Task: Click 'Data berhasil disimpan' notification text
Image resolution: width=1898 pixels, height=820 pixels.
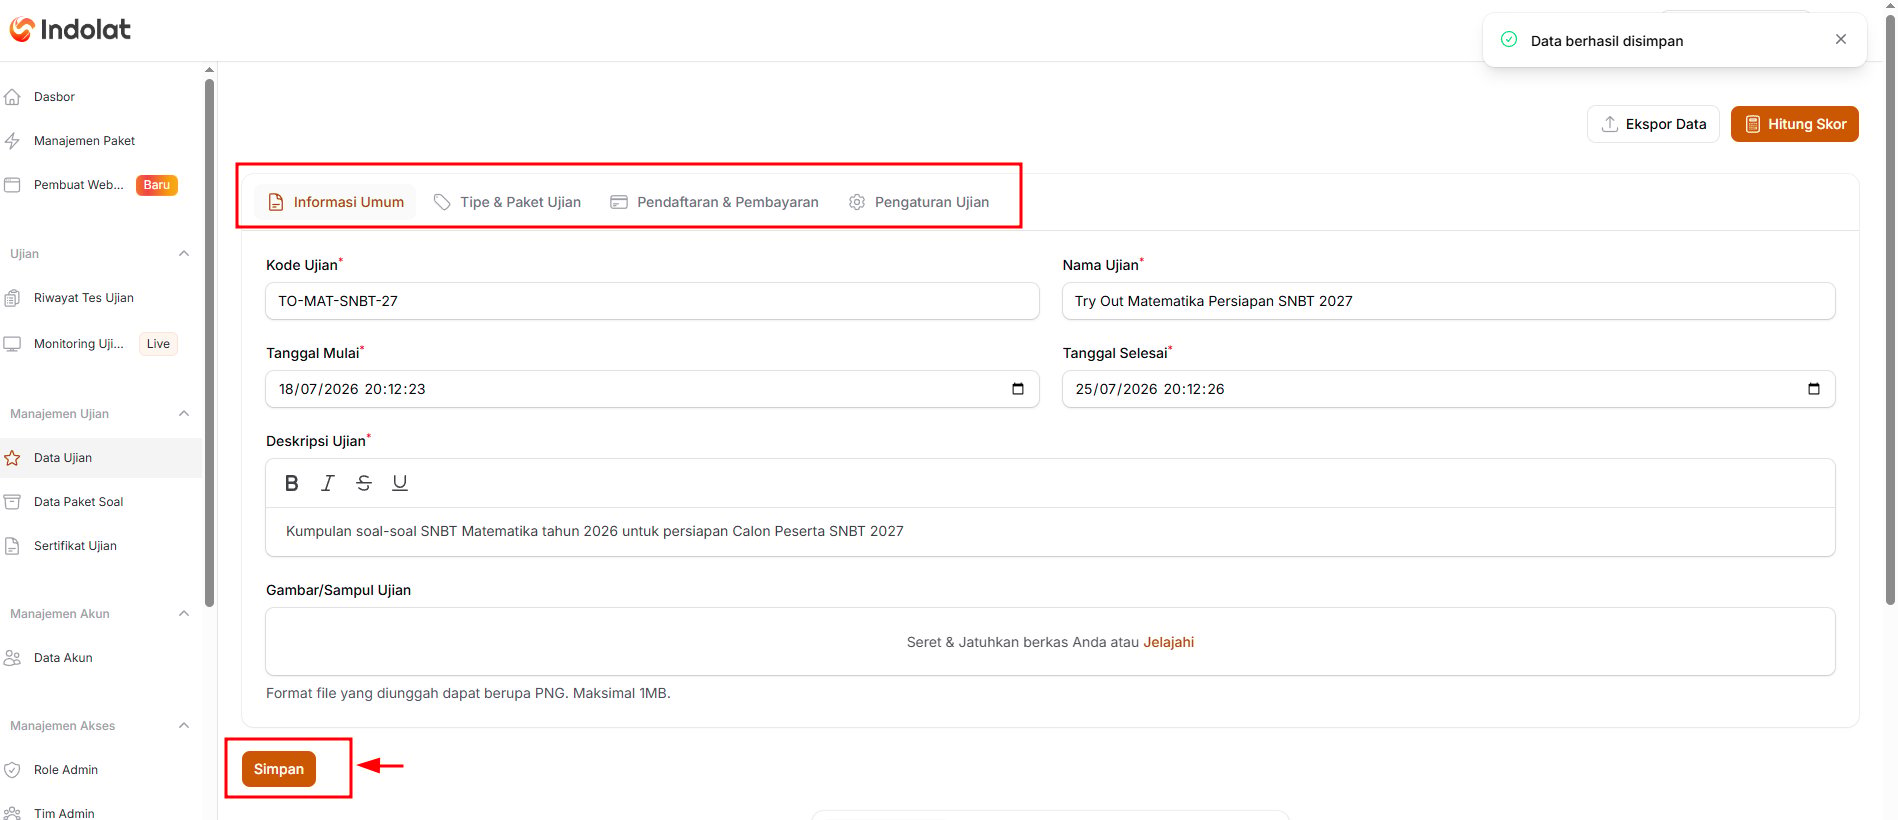Action: pyautogui.click(x=1607, y=41)
